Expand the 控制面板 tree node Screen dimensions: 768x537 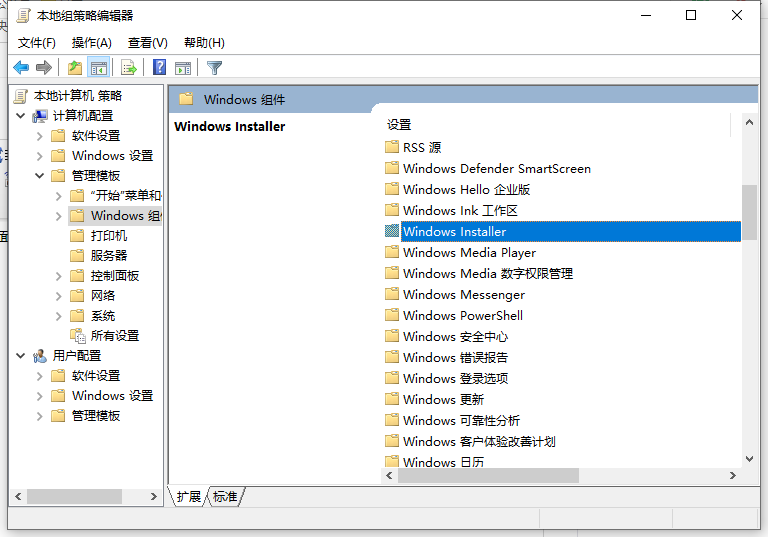pos(58,276)
